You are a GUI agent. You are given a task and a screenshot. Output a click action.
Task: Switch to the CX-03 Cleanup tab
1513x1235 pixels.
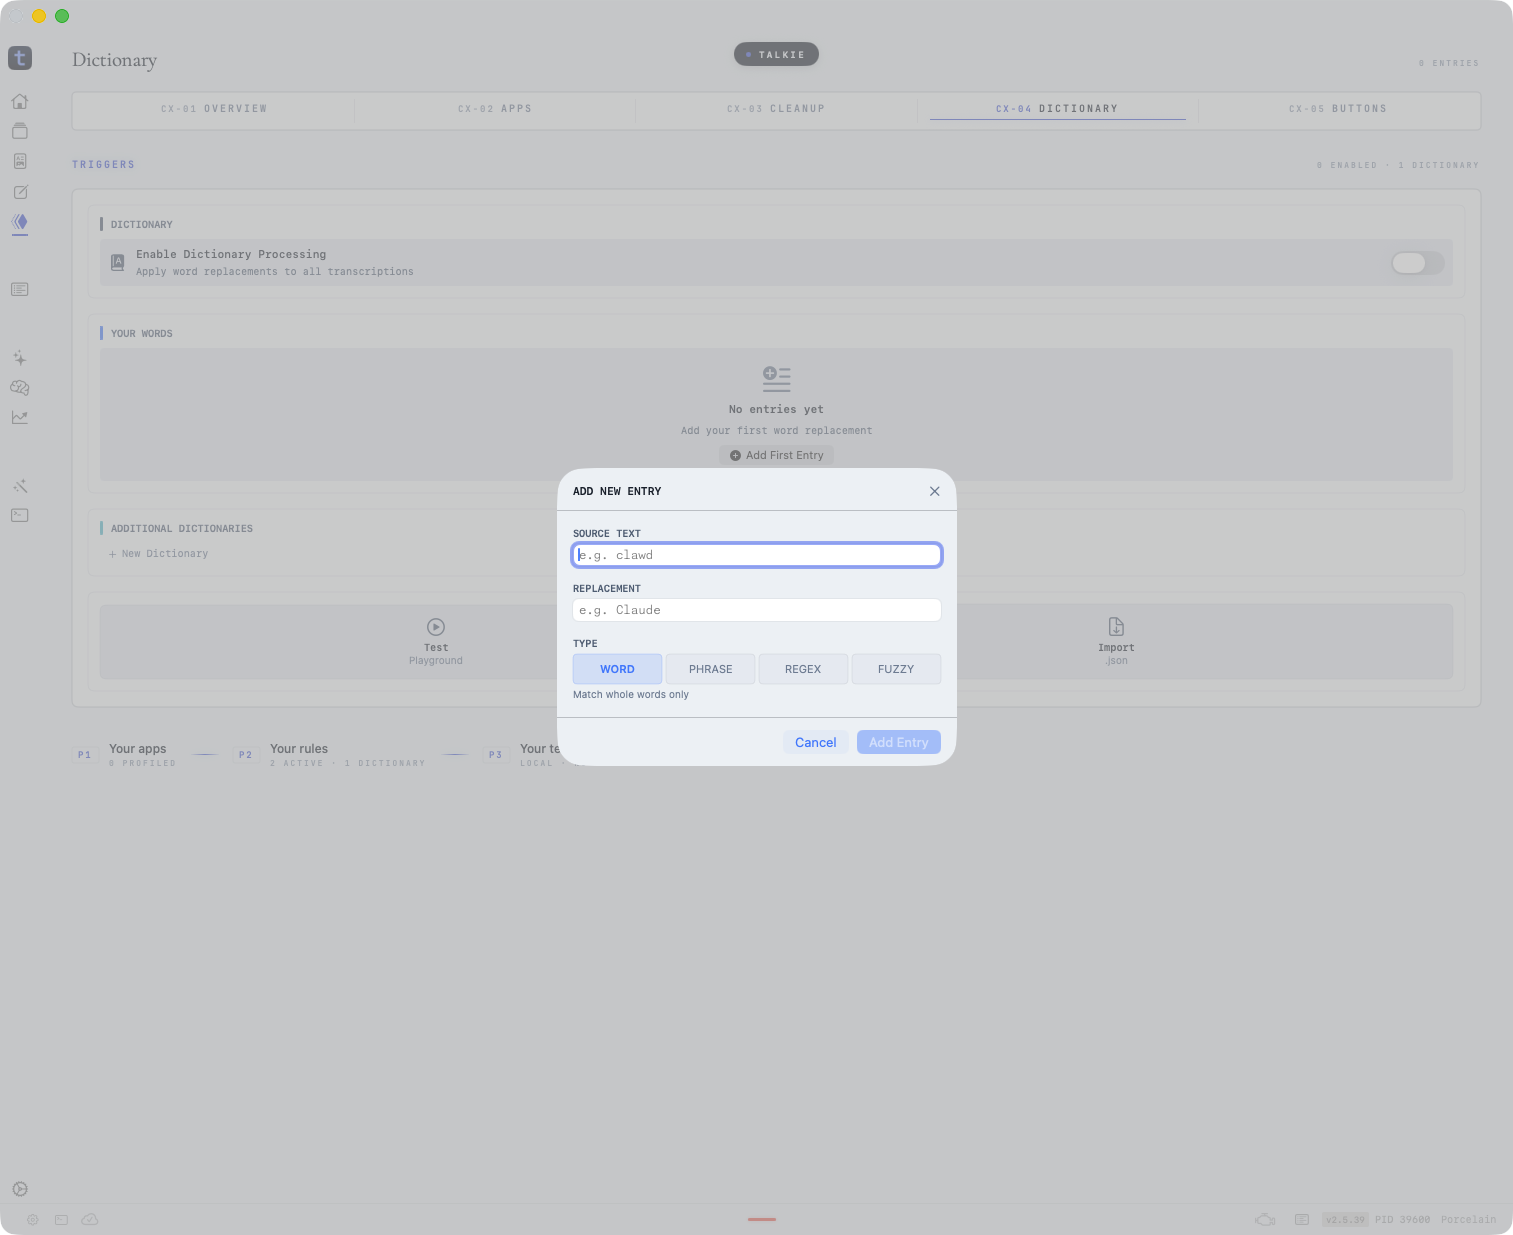(776, 109)
